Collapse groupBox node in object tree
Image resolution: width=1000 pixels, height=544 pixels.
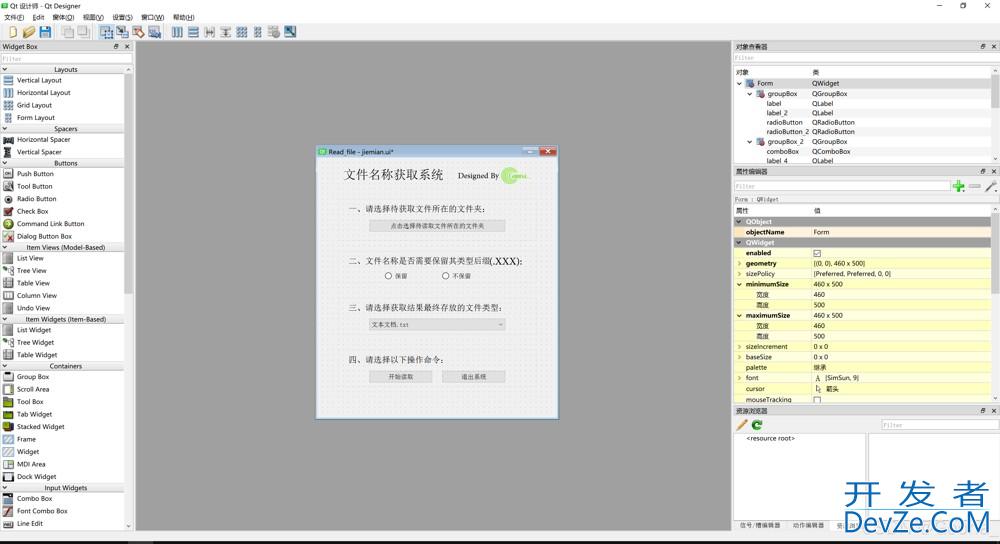tap(750, 94)
